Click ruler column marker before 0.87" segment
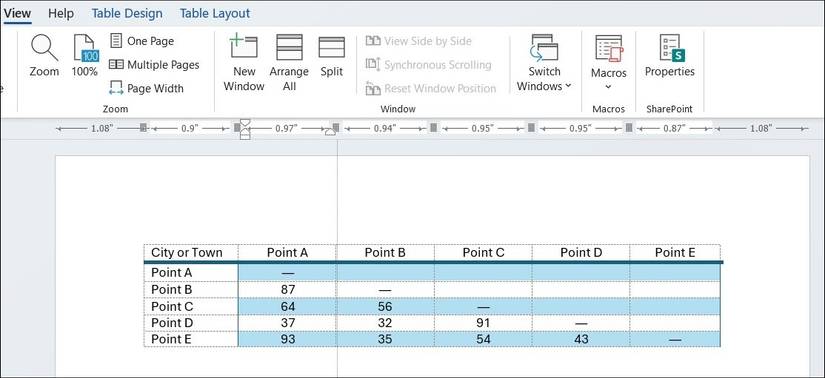The image size is (825, 378). pos(628,127)
